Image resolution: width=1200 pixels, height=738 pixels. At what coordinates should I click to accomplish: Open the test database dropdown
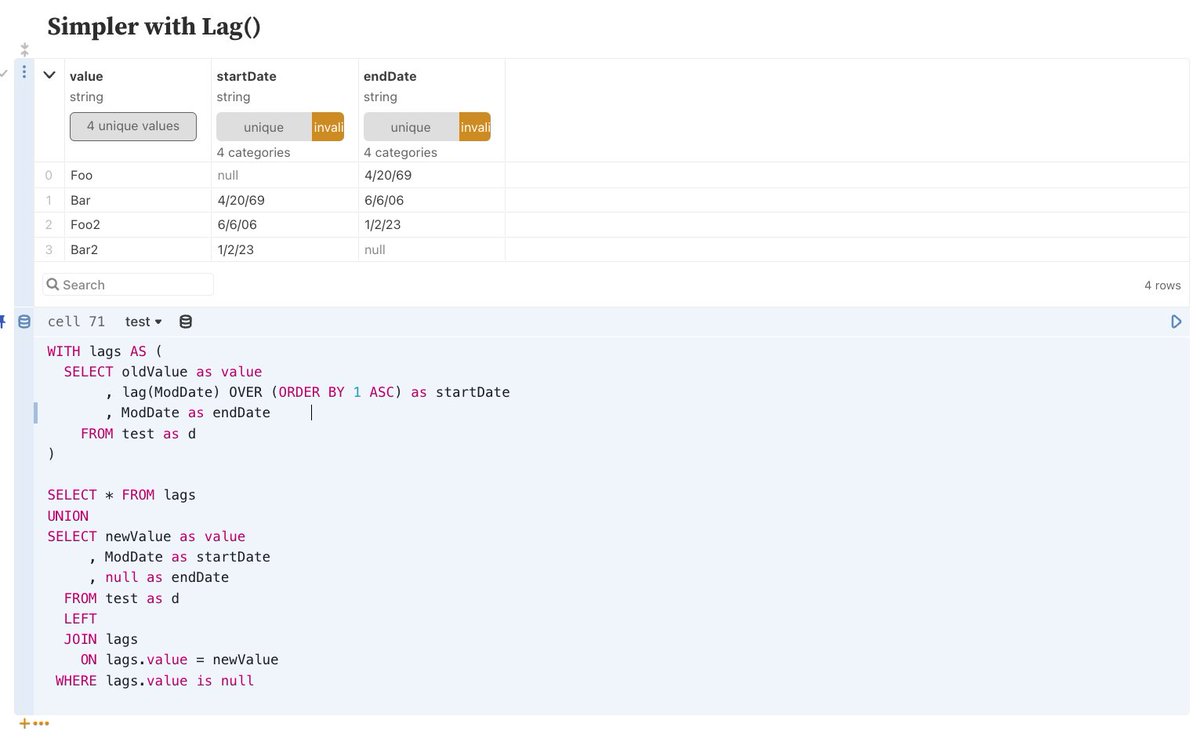click(143, 321)
